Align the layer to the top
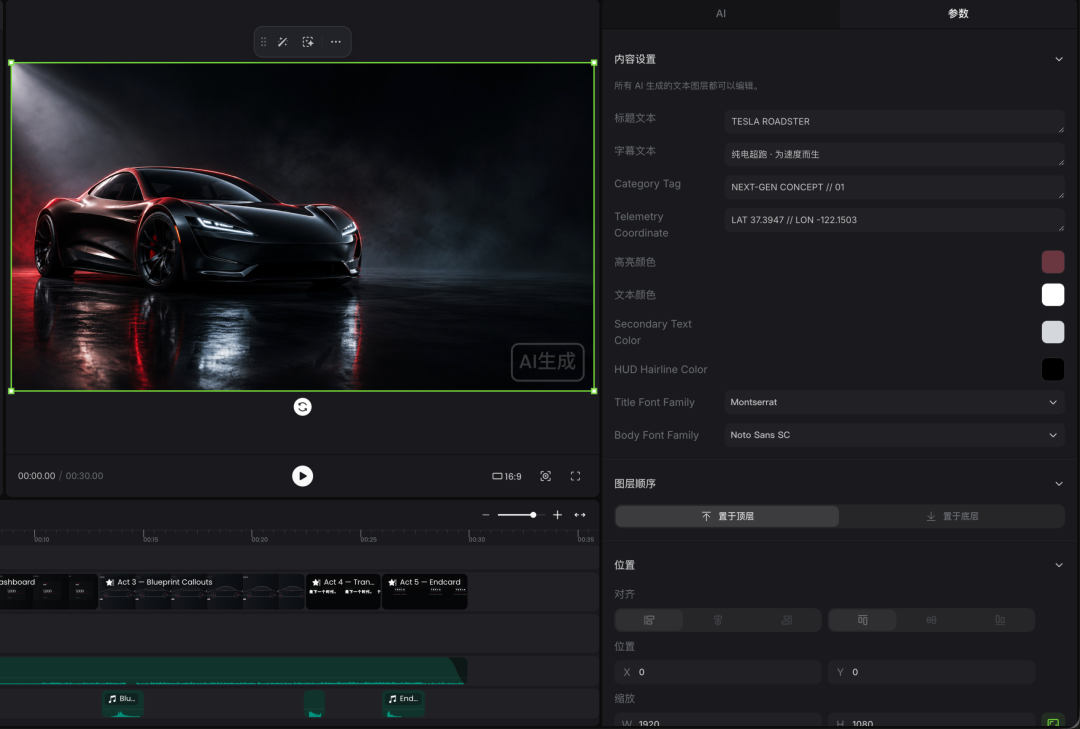The image size is (1080, 729). point(862,620)
